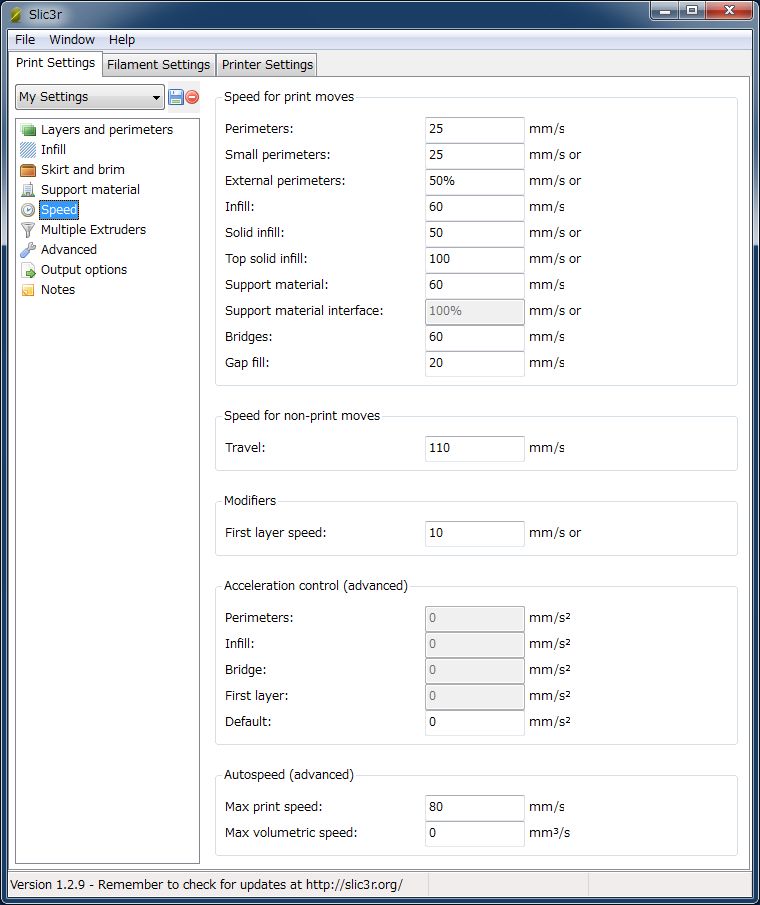Click the Perimeters speed field under print moves
This screenshot has width=760, height=905.
(x=474, y=129)
